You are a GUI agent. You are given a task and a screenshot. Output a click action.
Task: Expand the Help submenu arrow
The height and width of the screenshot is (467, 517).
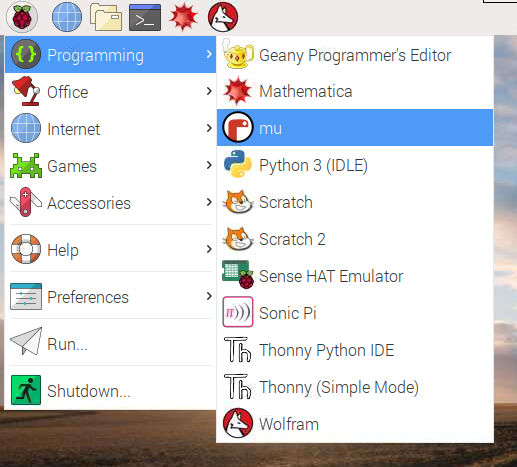pyautogui.click(x=209, y=249)
